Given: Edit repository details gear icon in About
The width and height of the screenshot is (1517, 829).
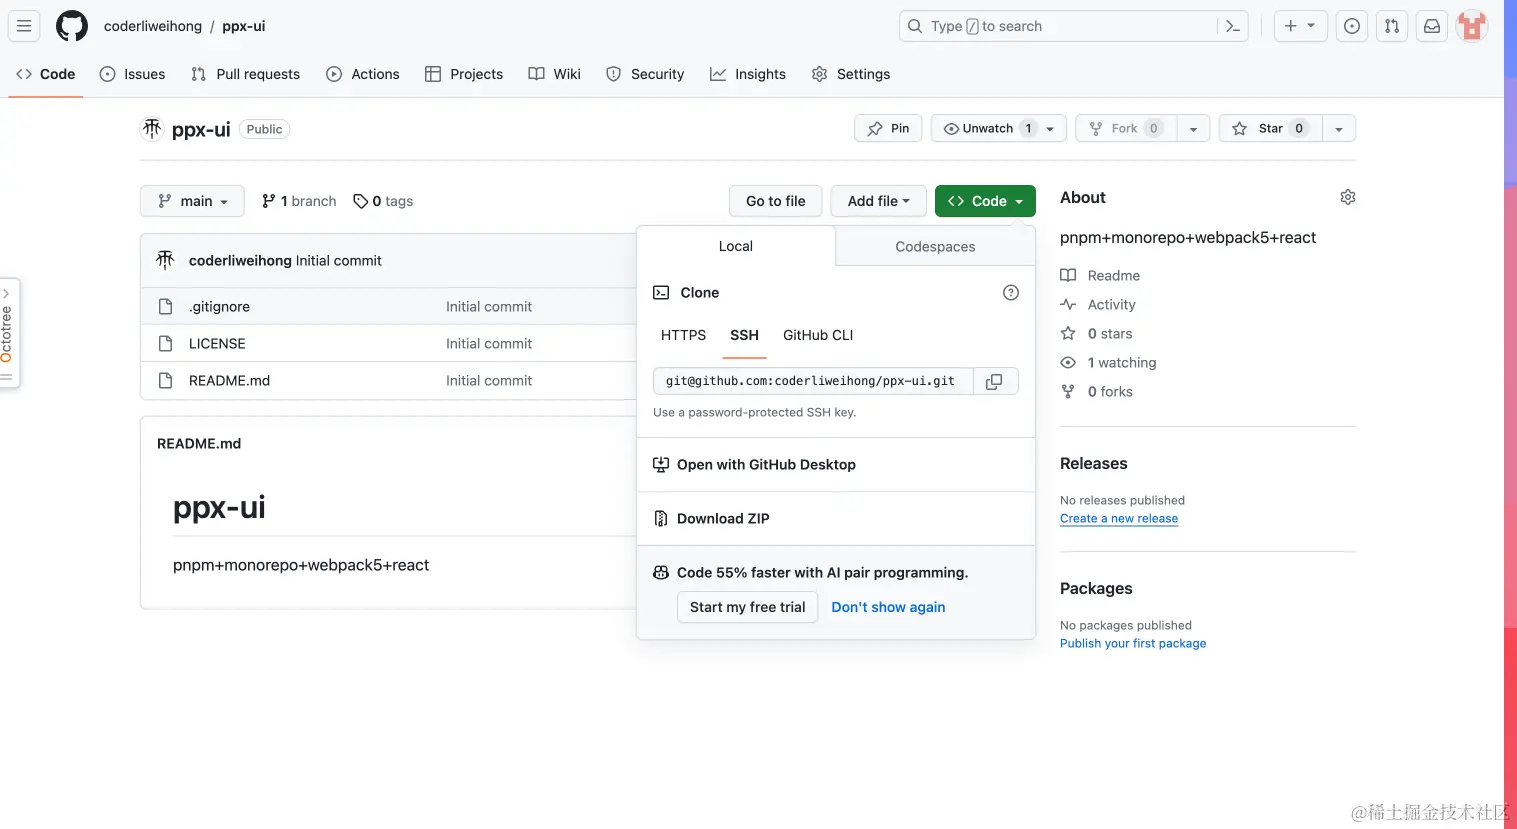Looking at the screenshot, I should click(x=1348, y=197).
